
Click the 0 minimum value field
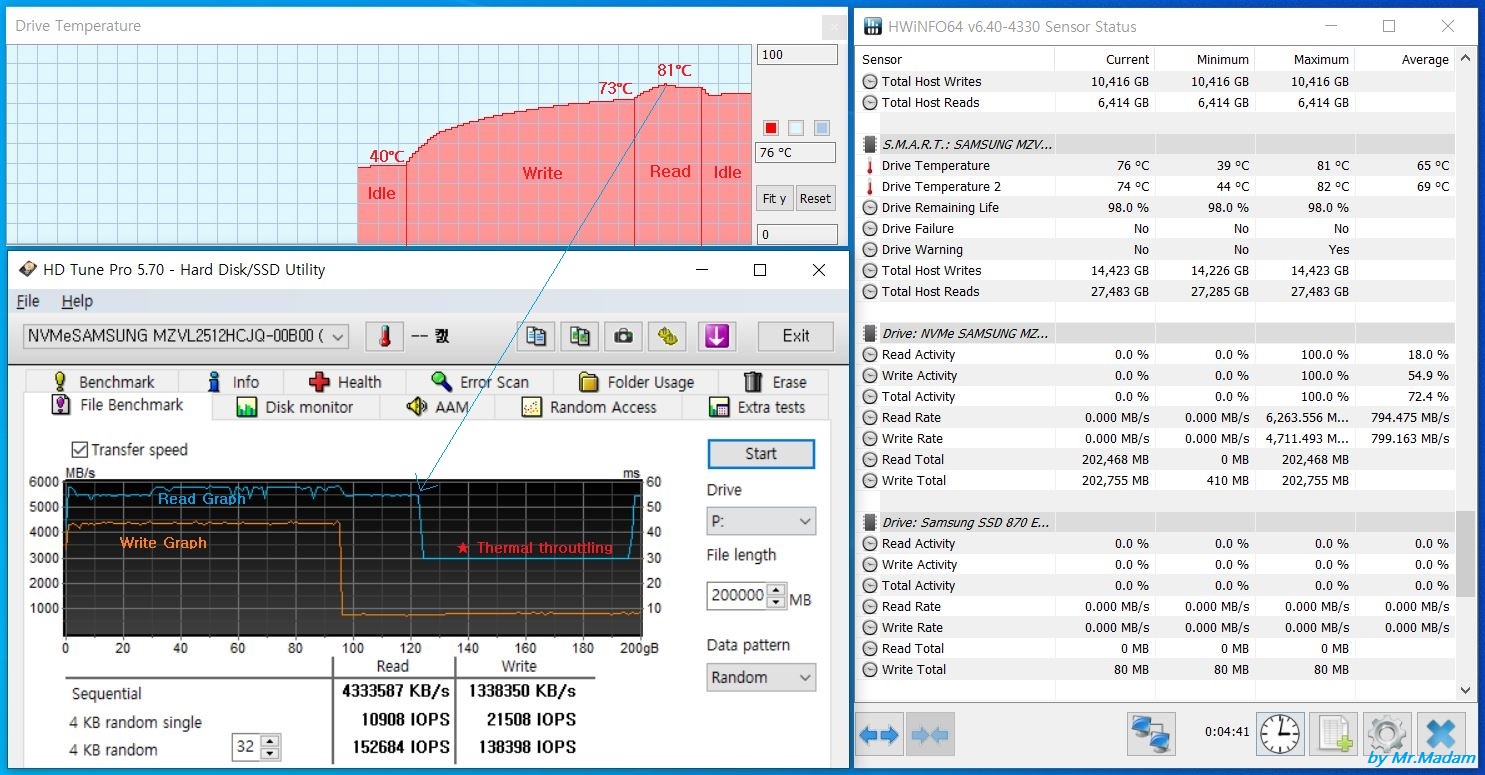coord(797,235)
